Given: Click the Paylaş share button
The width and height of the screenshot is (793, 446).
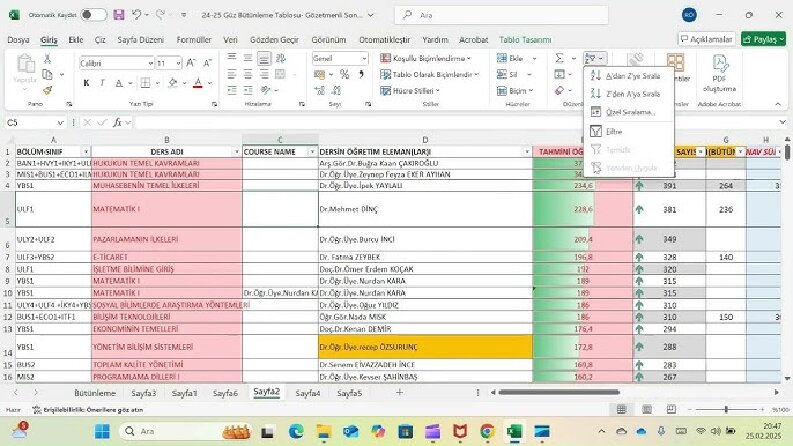Looking at the screenshot, I should coord(763,39).
